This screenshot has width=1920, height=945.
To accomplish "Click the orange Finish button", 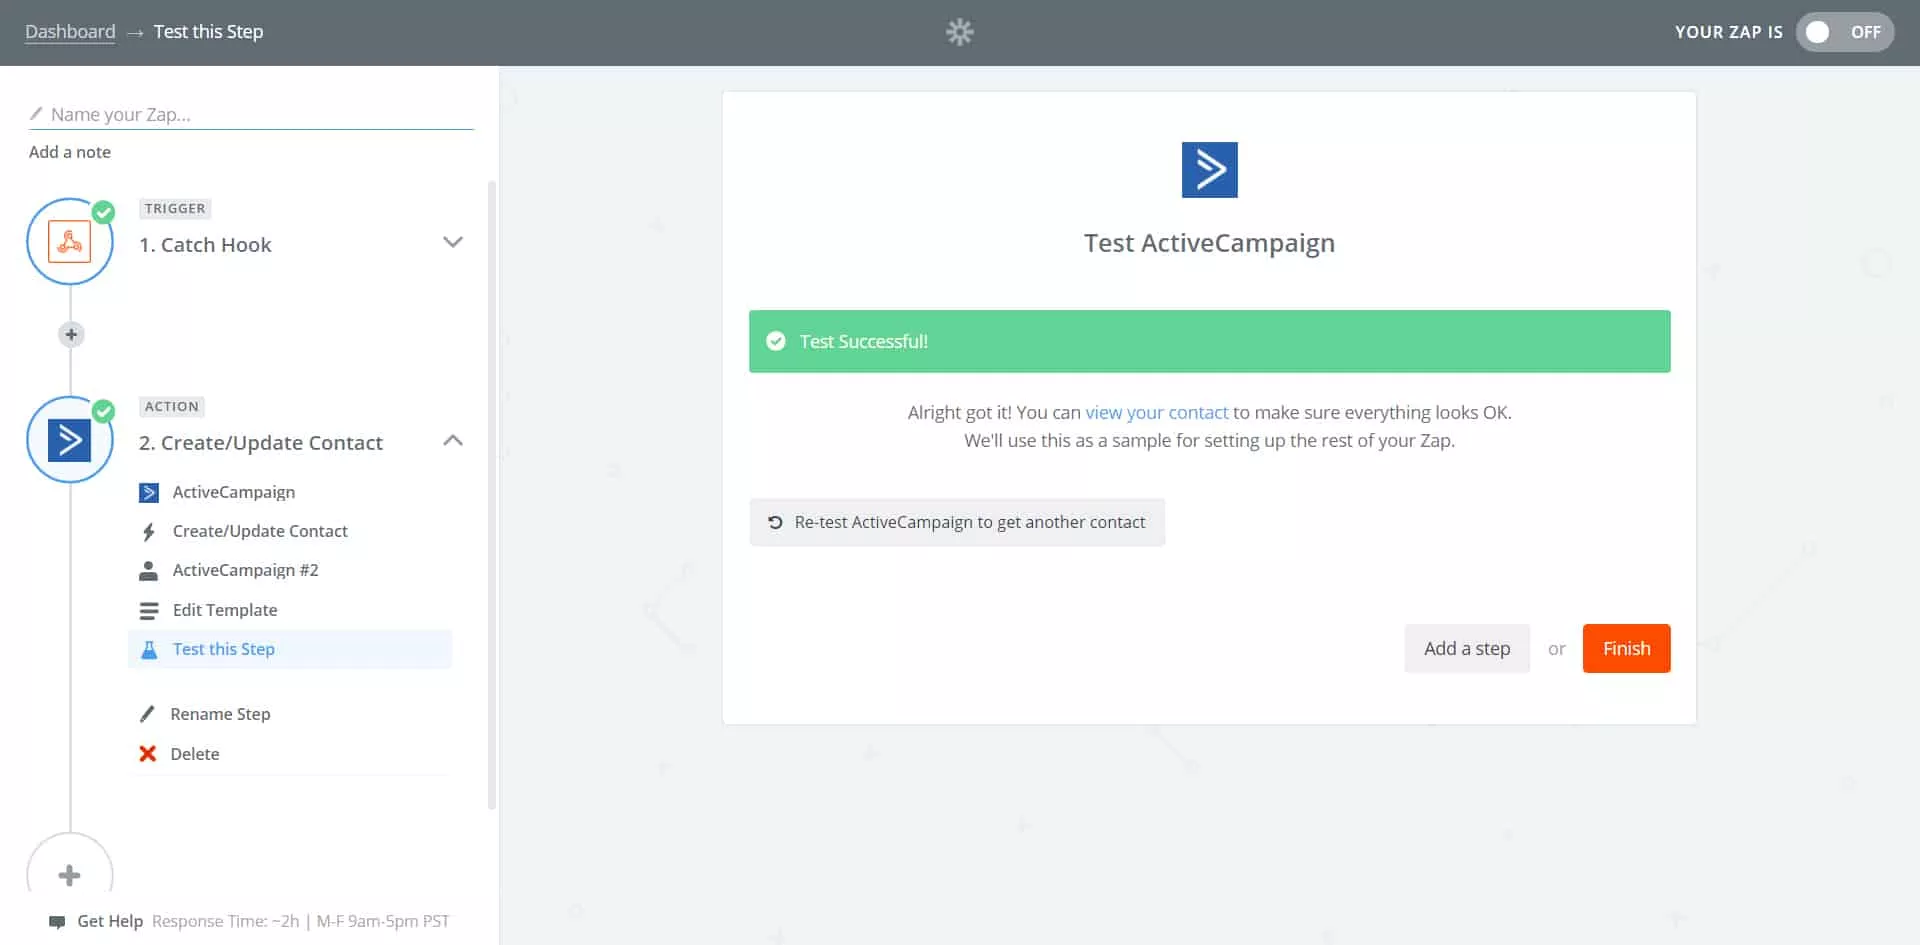I will [1626, 648].
